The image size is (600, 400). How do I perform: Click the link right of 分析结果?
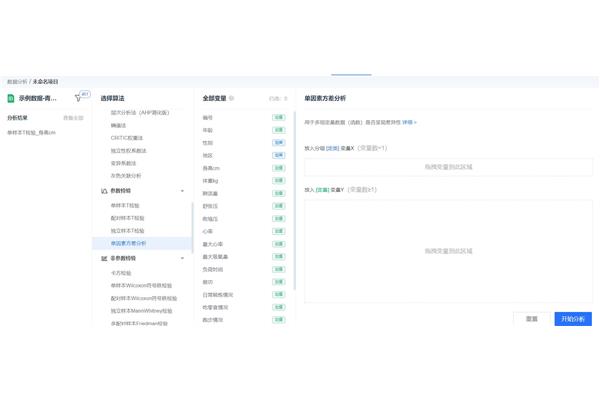click(x=73, y=118)
